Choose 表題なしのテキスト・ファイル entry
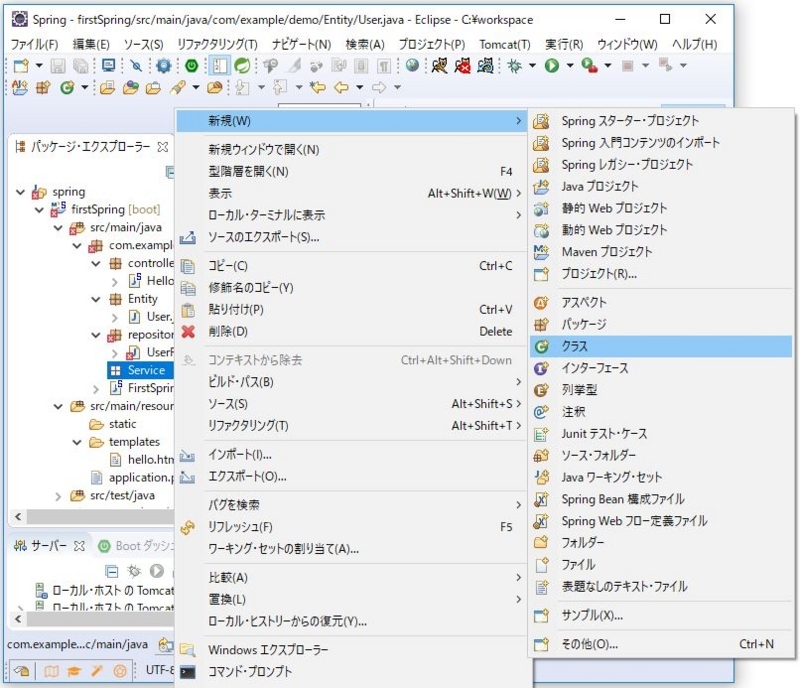 click(x=660, y=587)
